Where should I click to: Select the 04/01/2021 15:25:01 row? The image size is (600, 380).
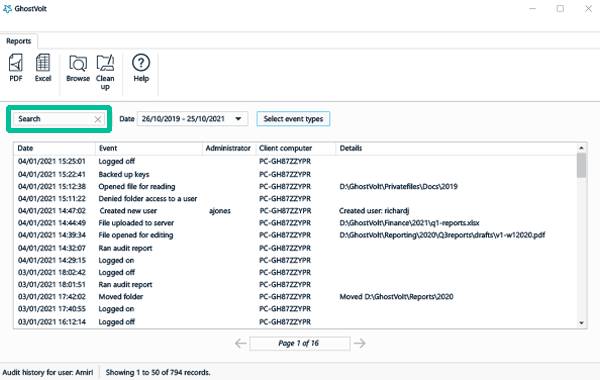point(295,161)
